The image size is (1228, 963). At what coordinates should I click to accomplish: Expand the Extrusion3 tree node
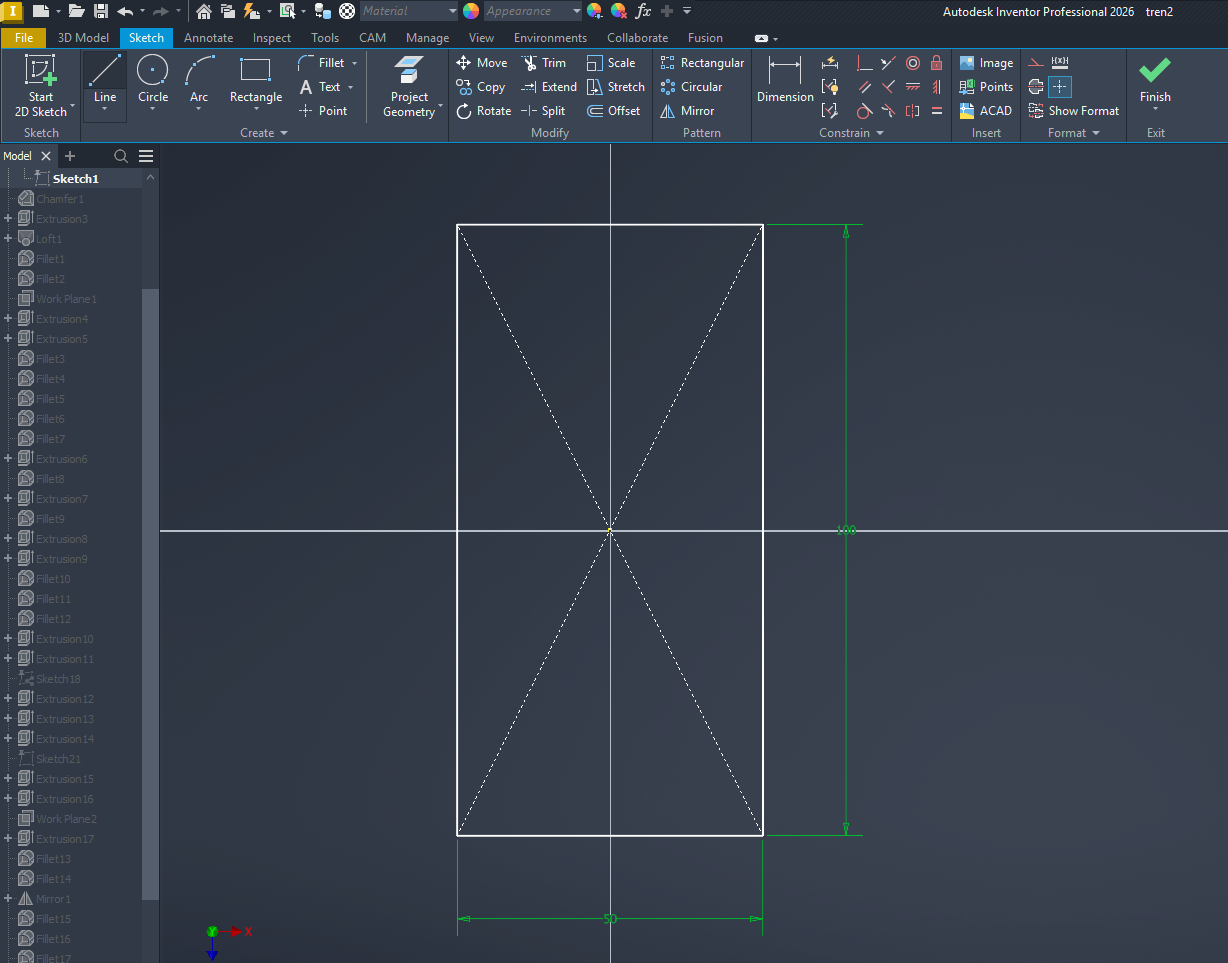coord(8,218)
